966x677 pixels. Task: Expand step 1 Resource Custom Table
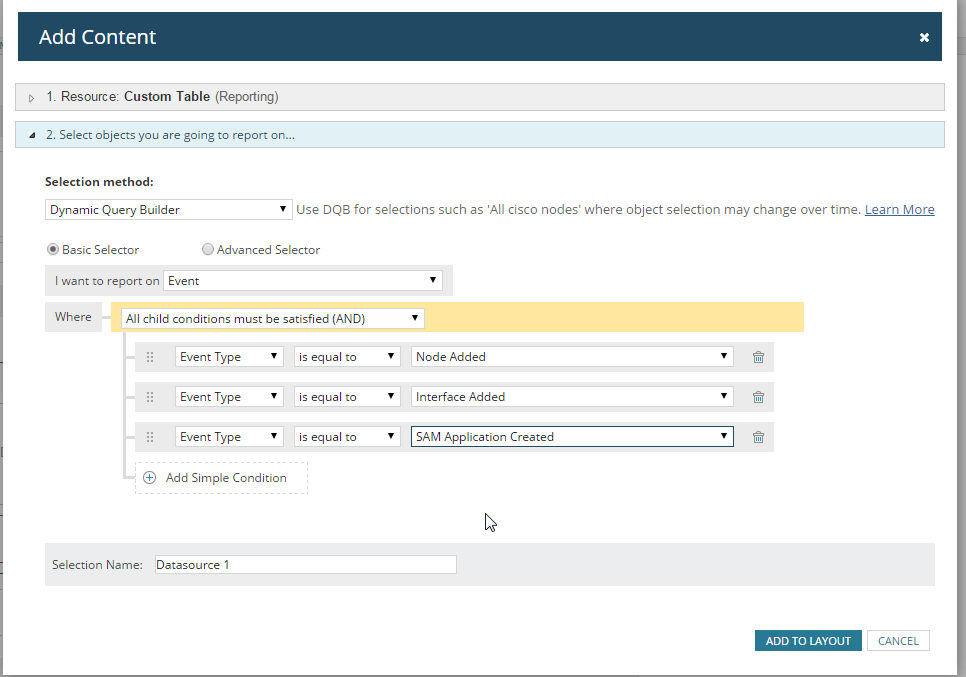[31, 98]
